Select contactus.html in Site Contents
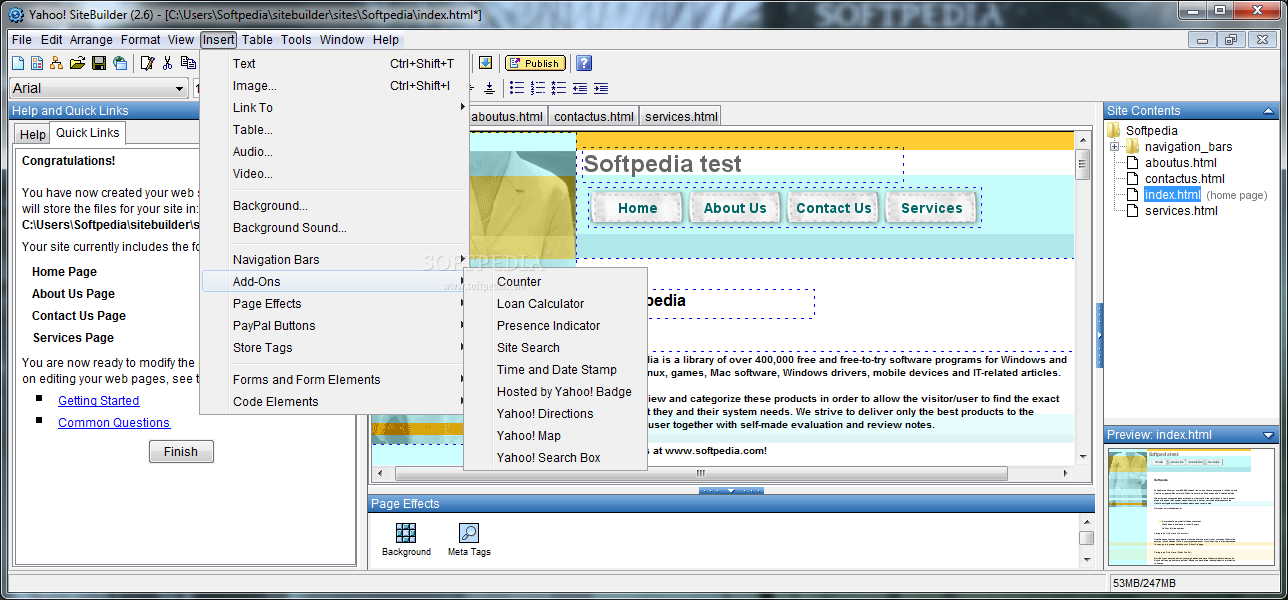Screen dimensions: 1288x600 (1185, 179)
